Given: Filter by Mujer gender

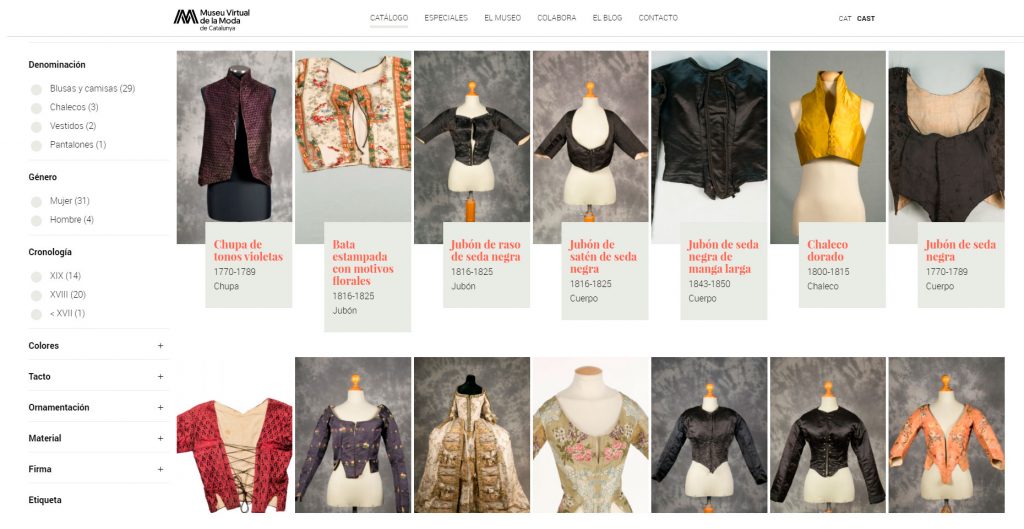Looking at the screenshot, I should pyautogui.click(x=37, y=202).
